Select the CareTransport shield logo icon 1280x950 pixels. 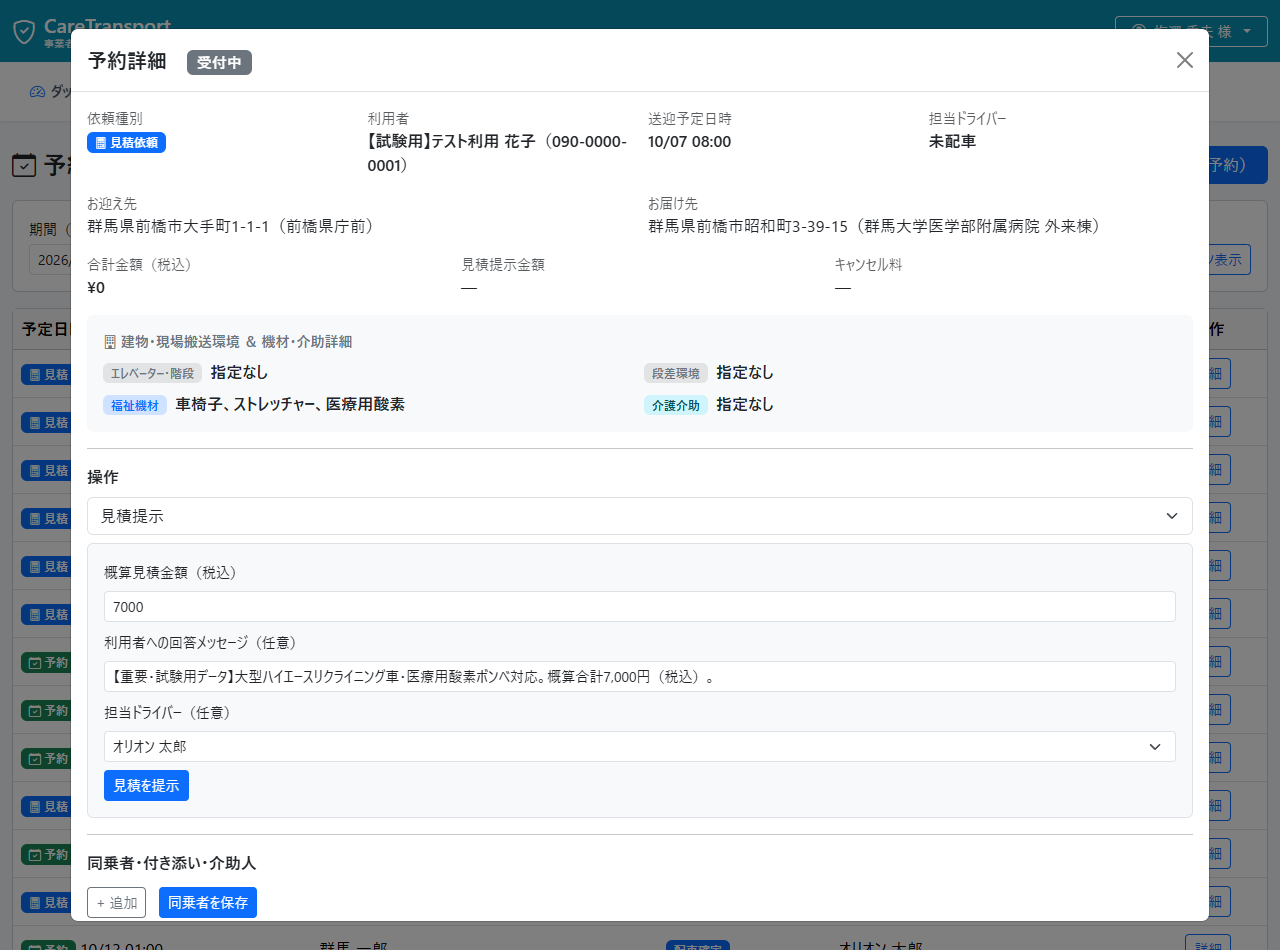24,31
